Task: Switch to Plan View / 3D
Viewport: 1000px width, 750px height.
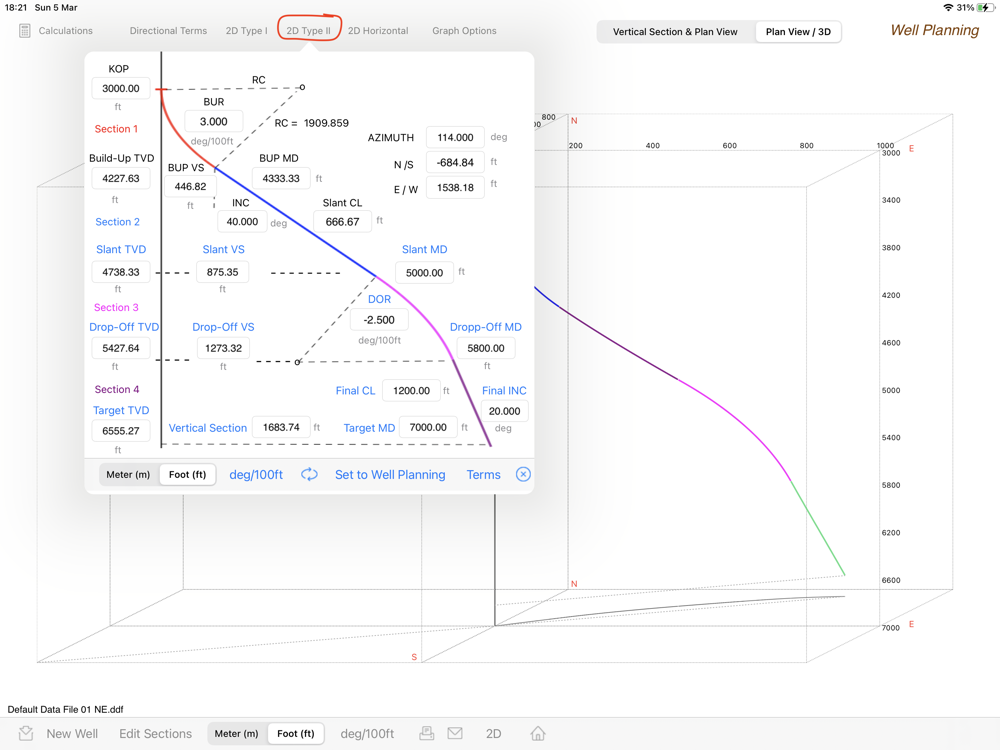Action: [x=798, y=32]
